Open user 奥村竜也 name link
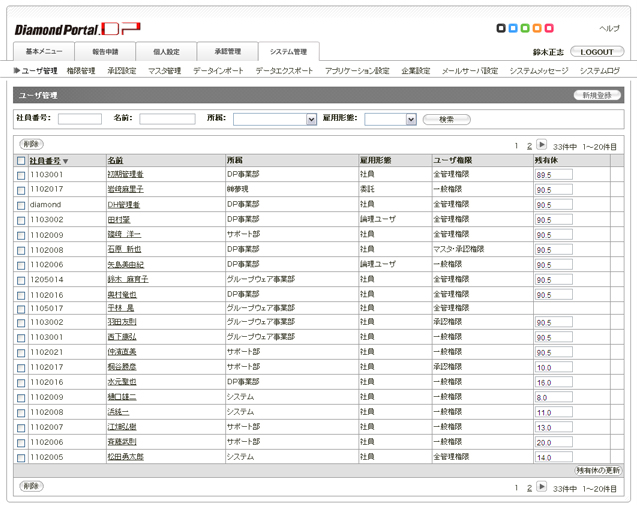The height and width of the screenshot is (505, 637). [122, 295]
